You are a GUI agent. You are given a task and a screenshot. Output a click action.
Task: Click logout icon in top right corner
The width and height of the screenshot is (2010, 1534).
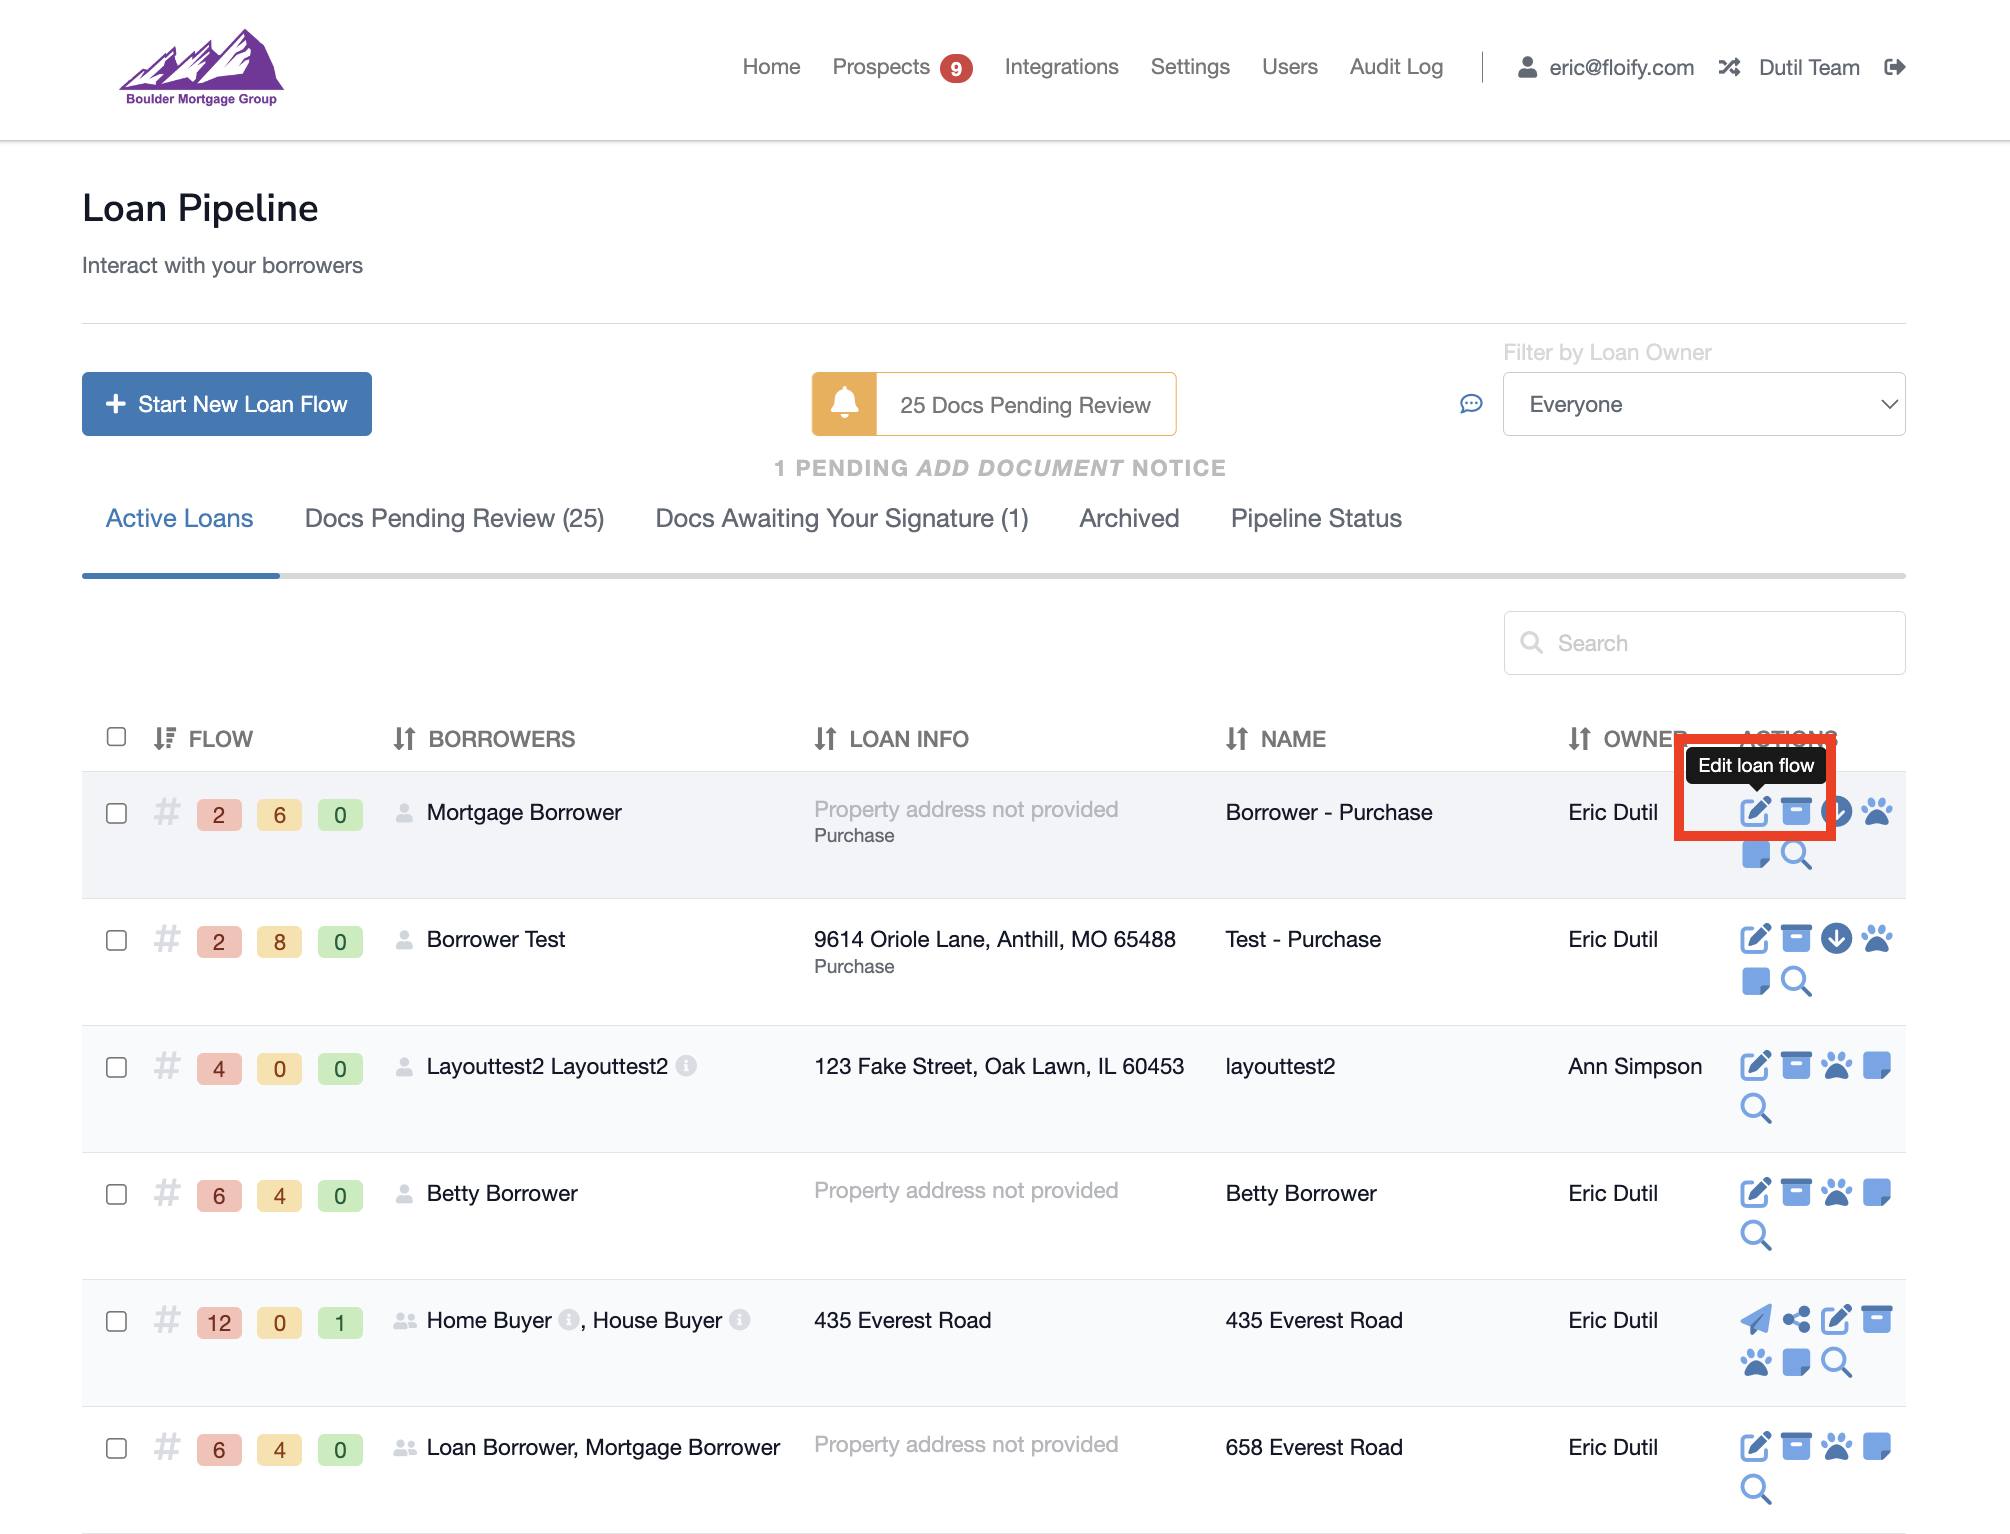[x=1894, y=67]
